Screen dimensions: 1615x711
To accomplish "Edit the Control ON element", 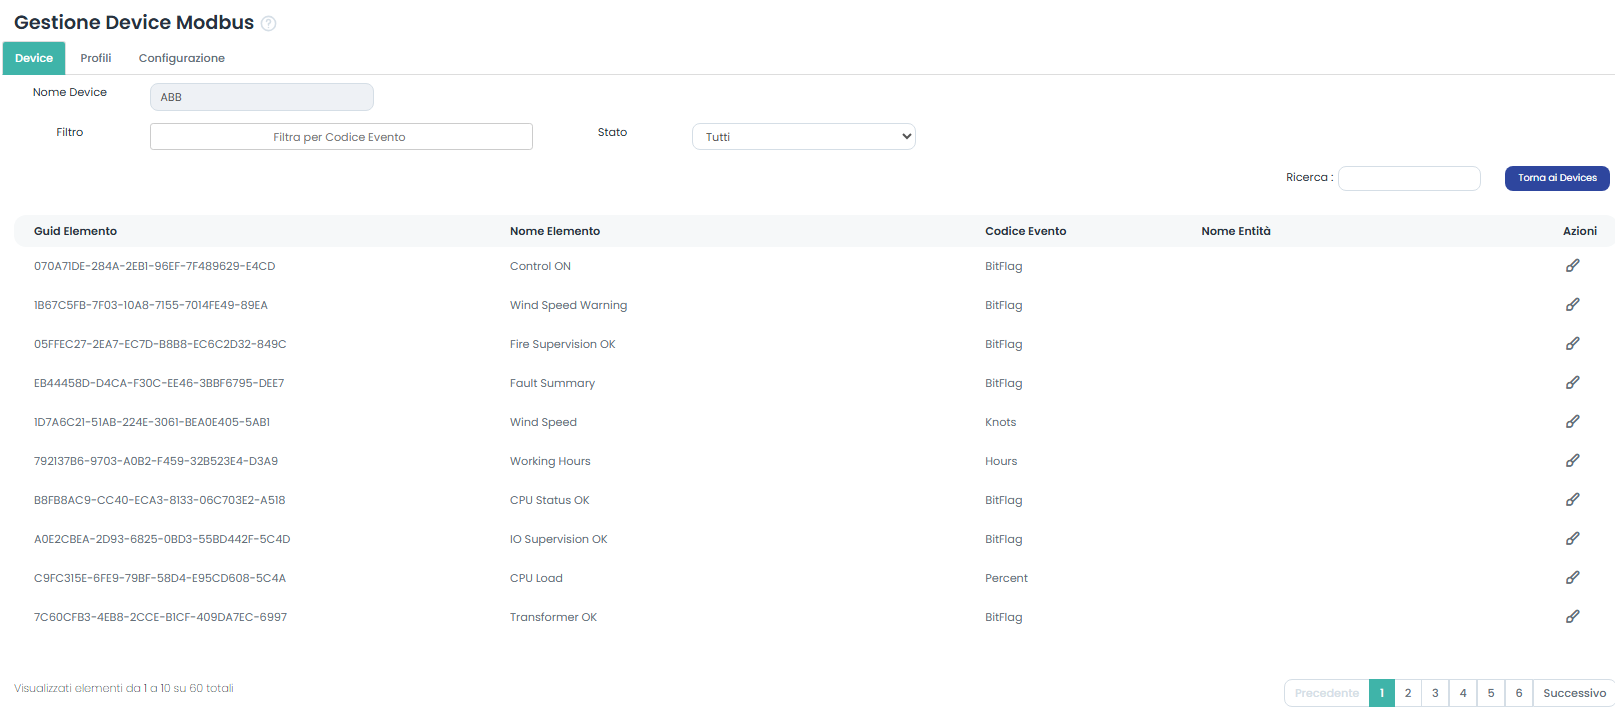I will [1572, 266].
